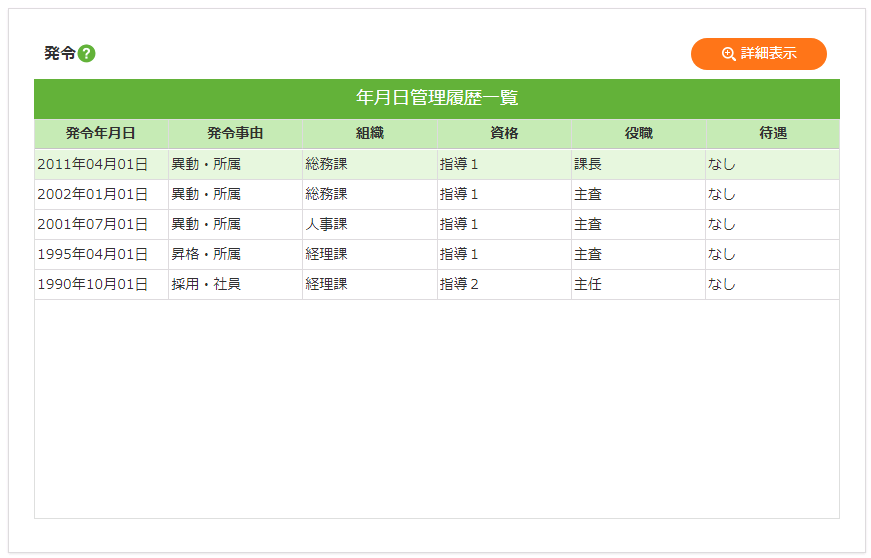The image size is (871, 558).
Task: Select the row dated 2011年04月01日
Action: (x=93, y=164)
